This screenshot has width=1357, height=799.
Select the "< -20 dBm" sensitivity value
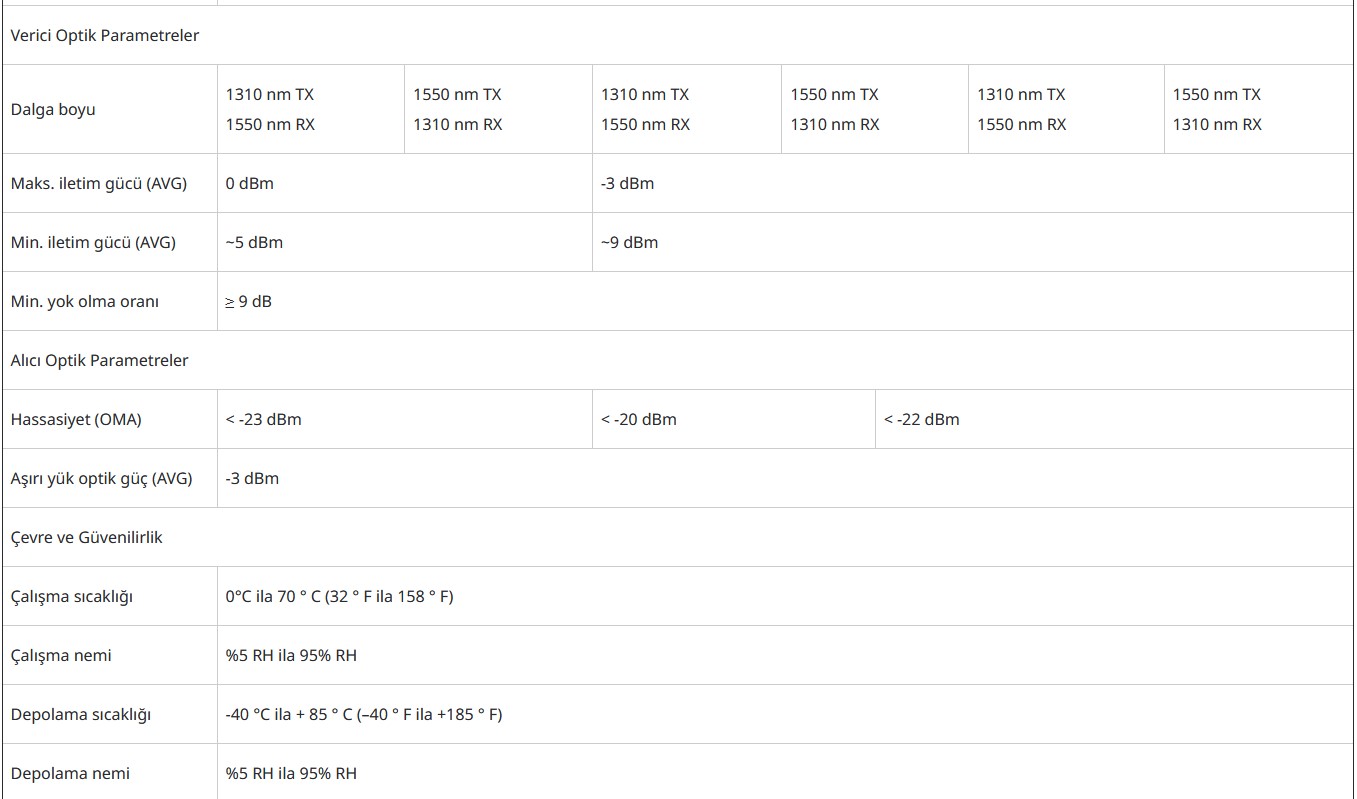pos(638,419)
